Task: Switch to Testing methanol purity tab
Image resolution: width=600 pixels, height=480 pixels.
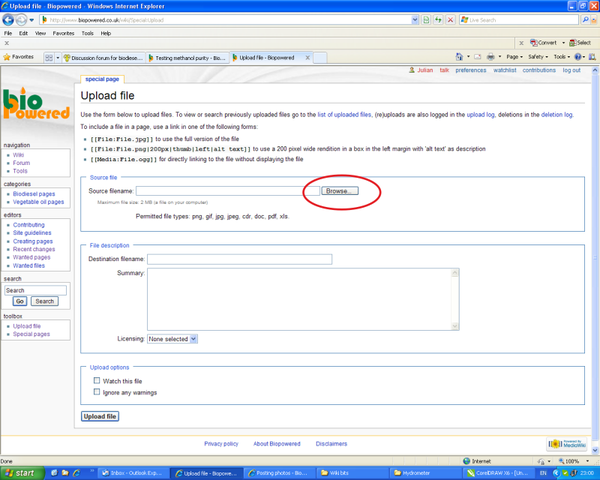Action: 188,57
